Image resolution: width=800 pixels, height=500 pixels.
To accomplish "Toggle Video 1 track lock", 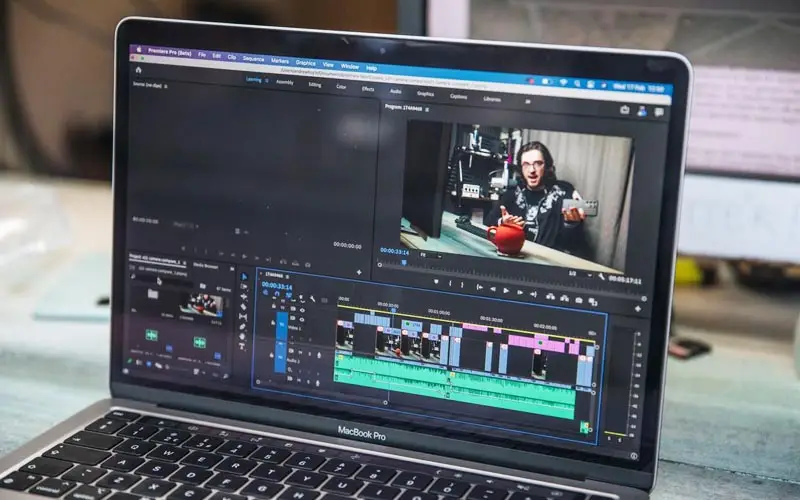I will click(x=272, y=322).
